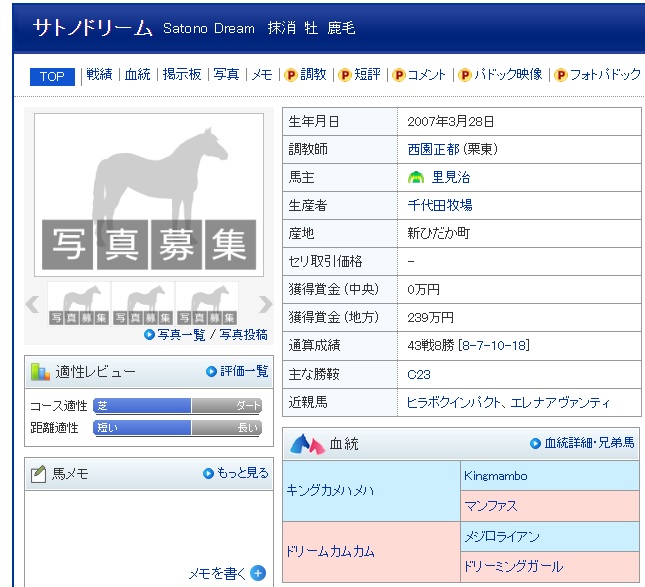Click the plus icon next to メモを書く

258,573
